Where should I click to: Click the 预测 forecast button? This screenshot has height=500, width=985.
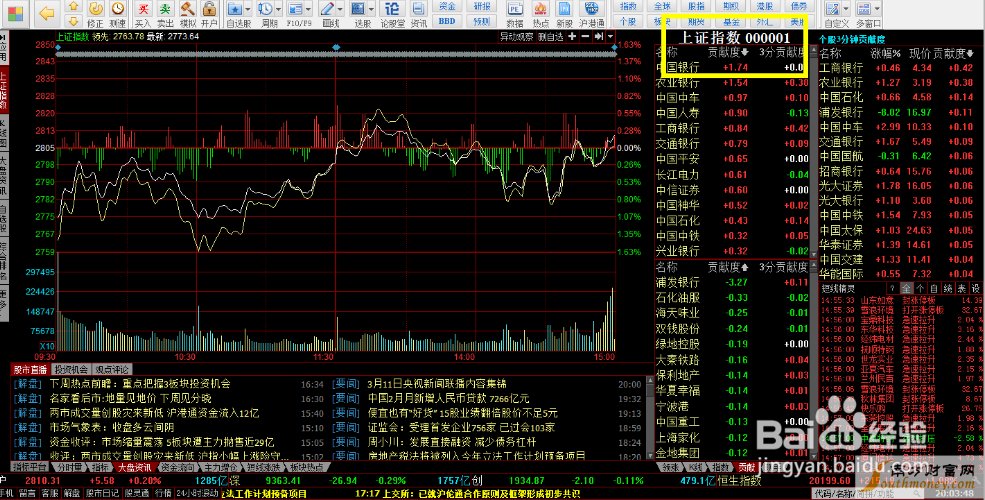(x=482, y=21)
